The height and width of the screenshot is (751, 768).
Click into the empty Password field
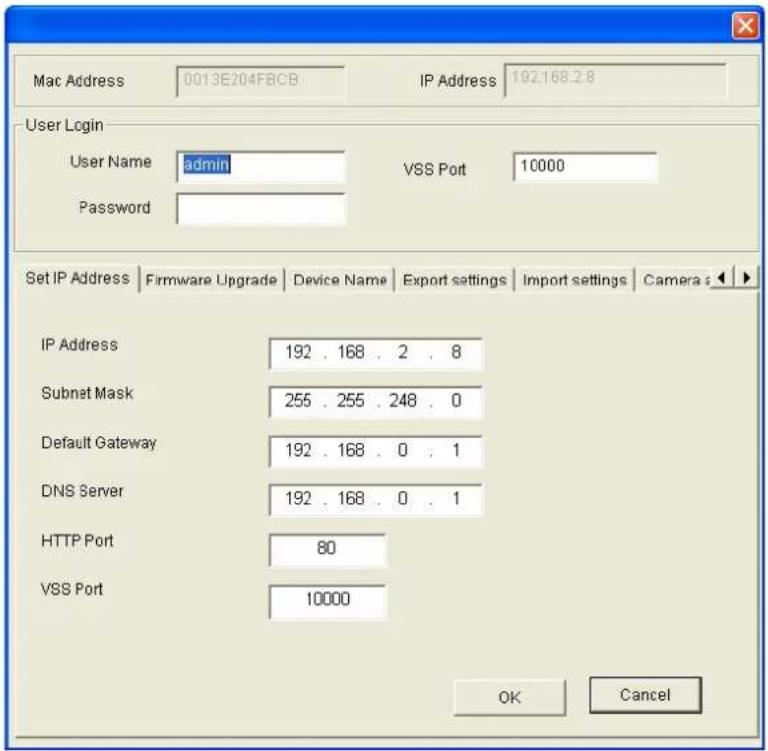(261, 209)
